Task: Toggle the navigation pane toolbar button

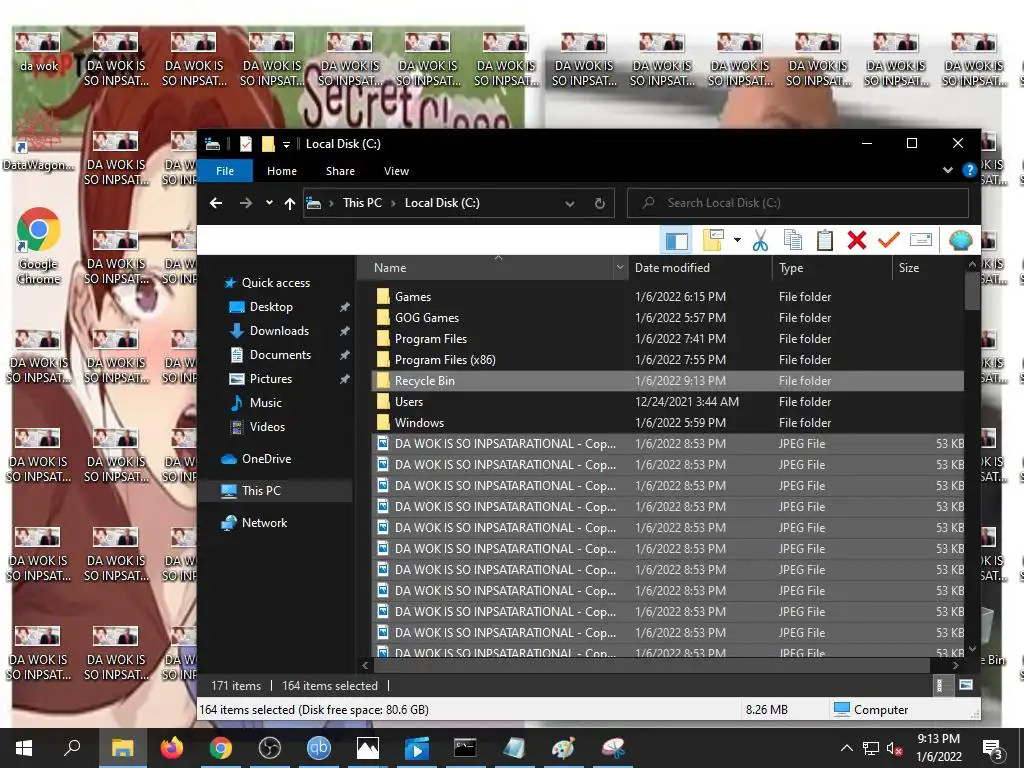Action: (x=677, y=240)
